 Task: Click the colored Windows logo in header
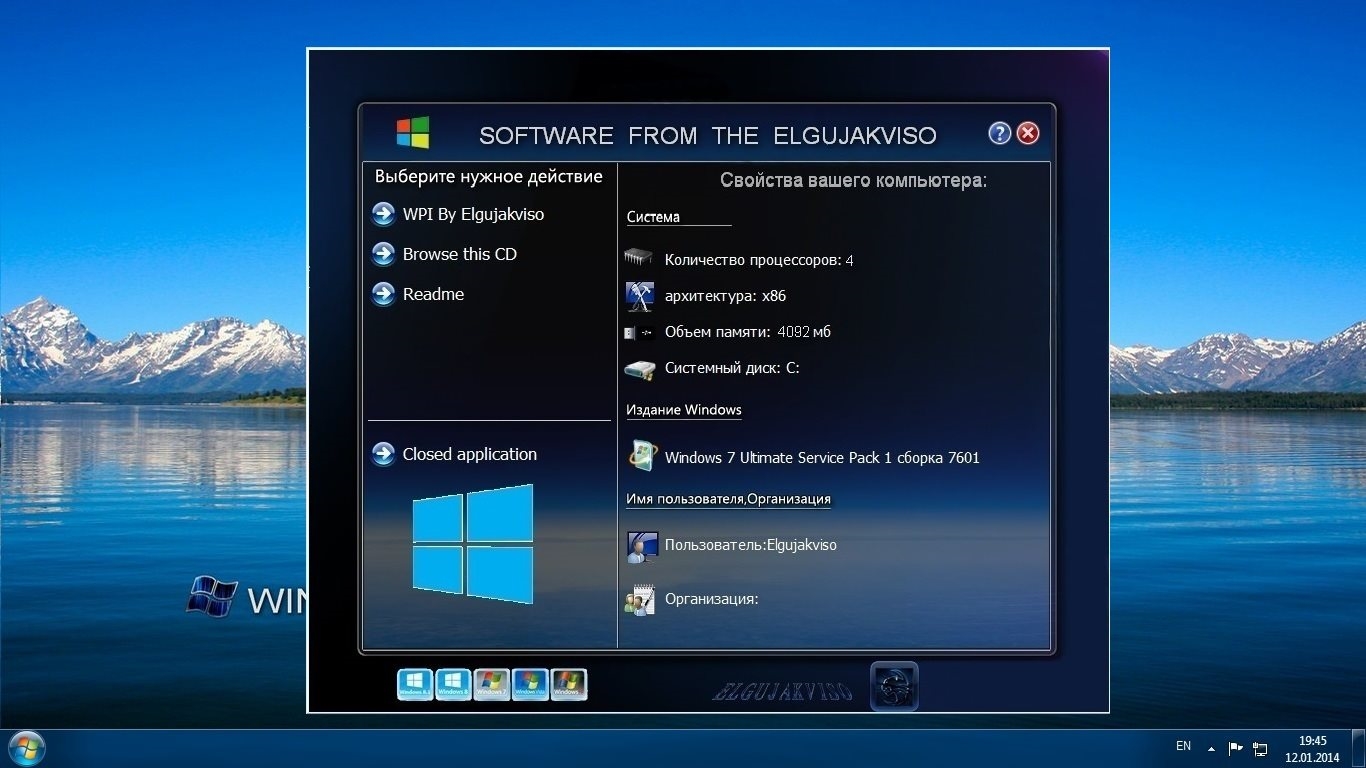click(x=413, y=132)
